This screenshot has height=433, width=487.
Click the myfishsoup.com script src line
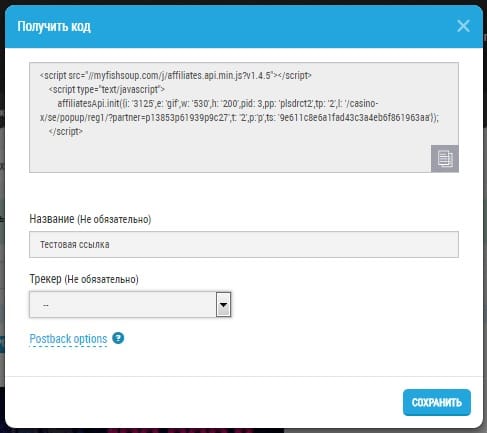coord(176,76)
